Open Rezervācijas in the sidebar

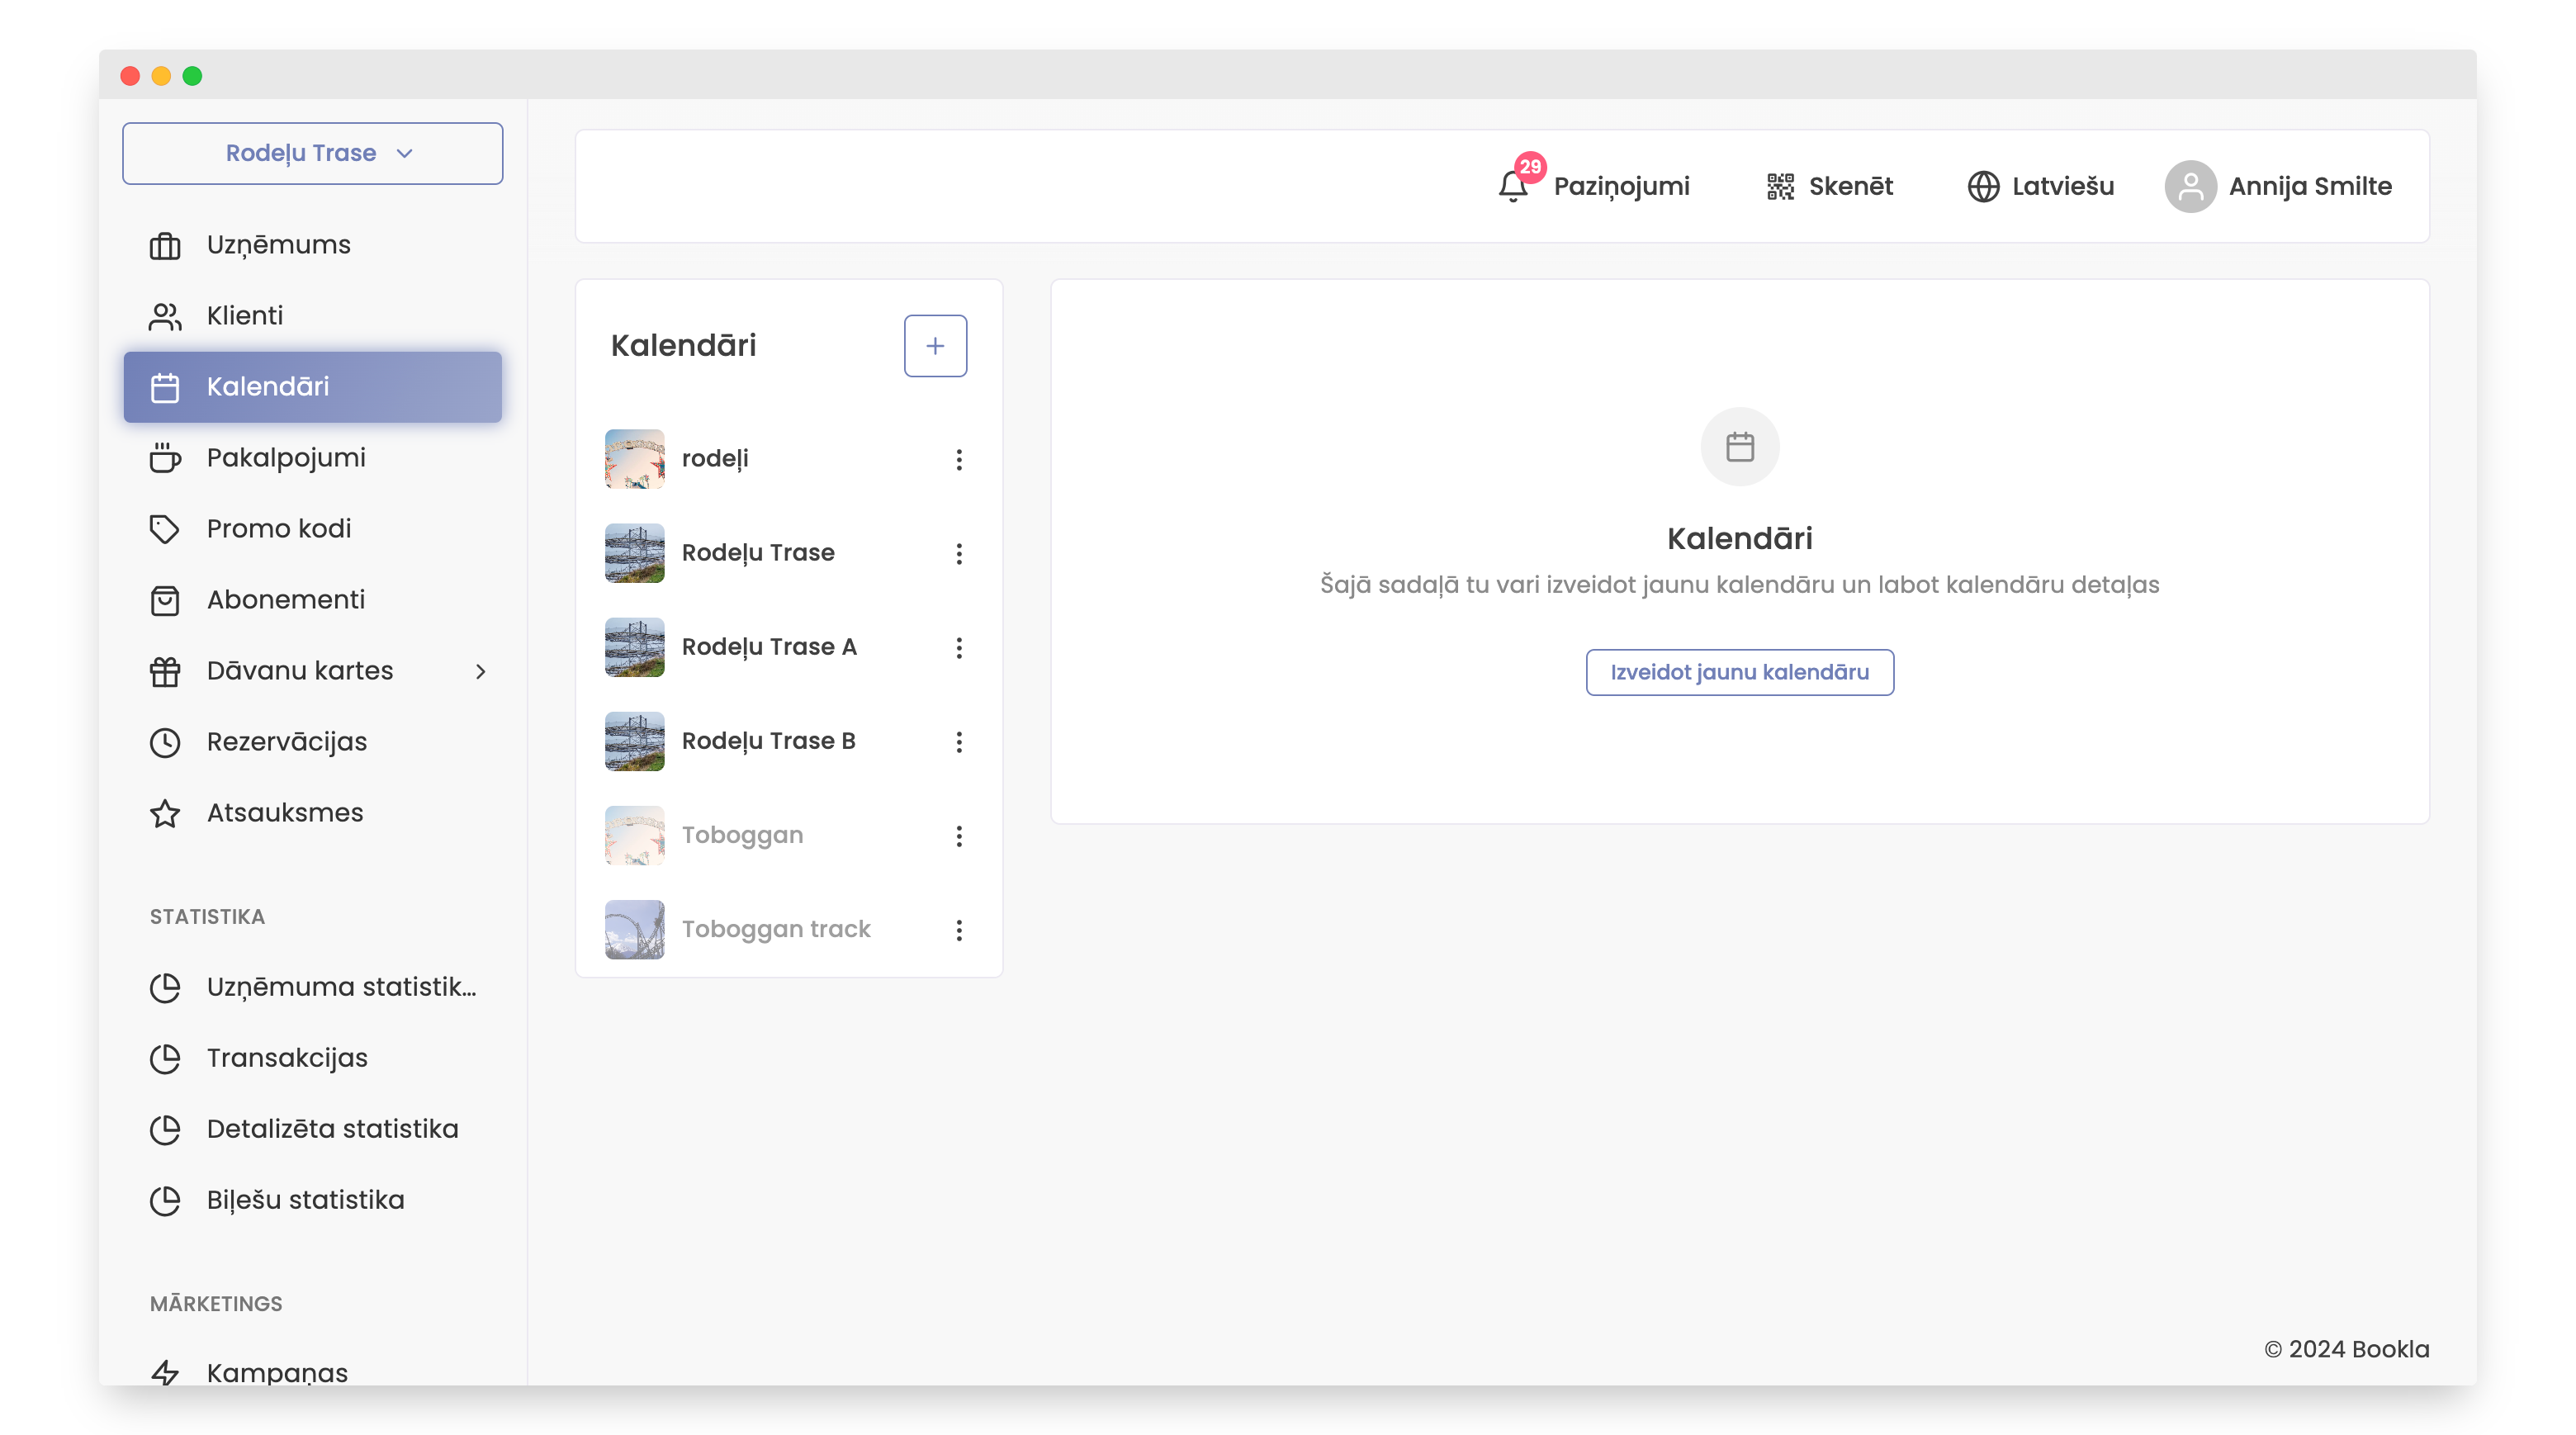coord(286,742)
